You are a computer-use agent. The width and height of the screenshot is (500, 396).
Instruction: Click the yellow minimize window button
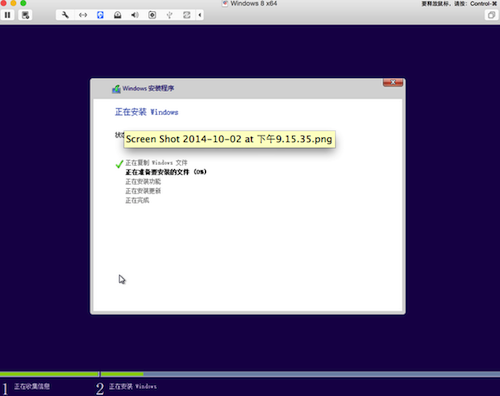13,3
